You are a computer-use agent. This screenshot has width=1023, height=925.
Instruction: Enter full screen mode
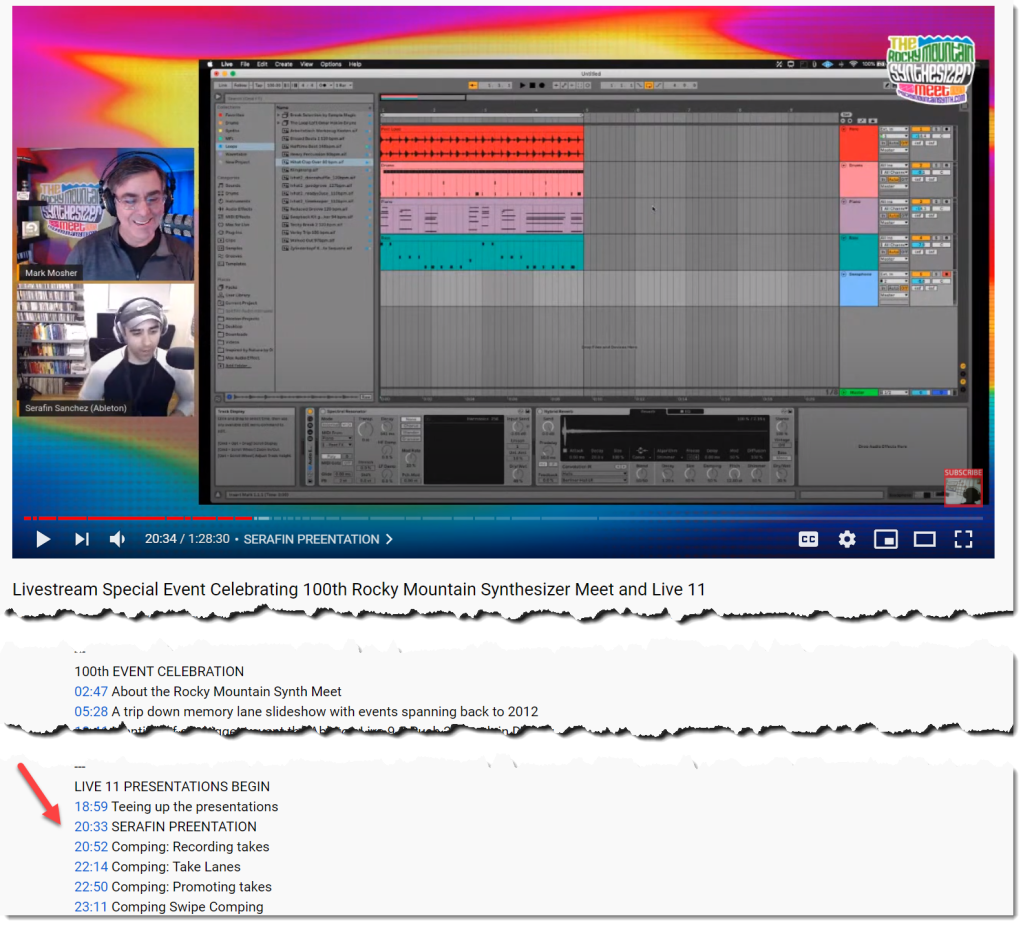pyautogui.click(x=963, y=539)
